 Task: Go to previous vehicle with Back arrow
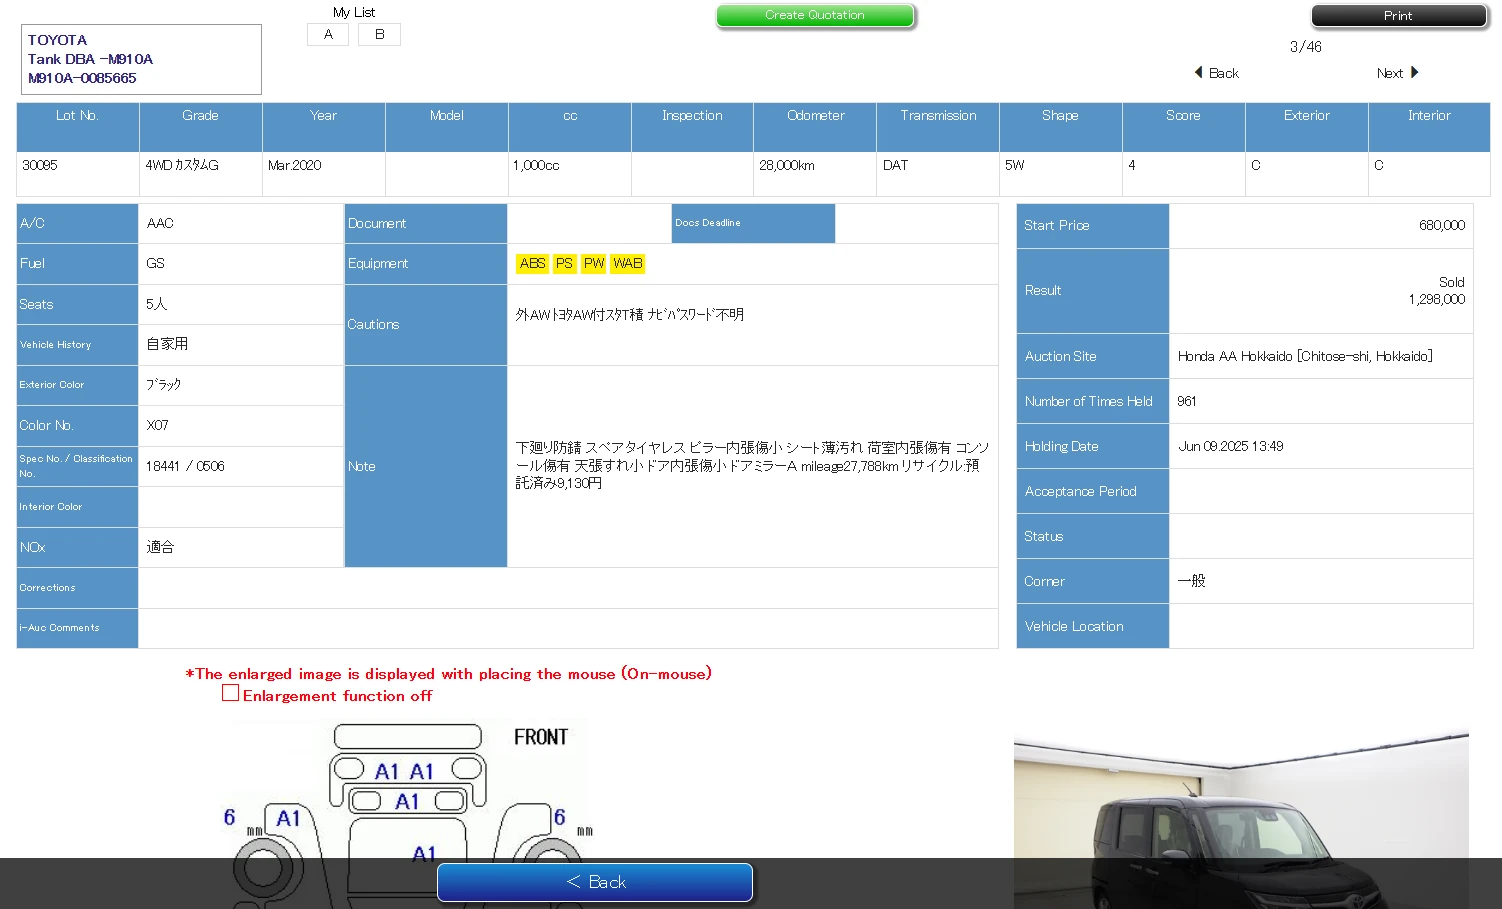(1216, 73)
